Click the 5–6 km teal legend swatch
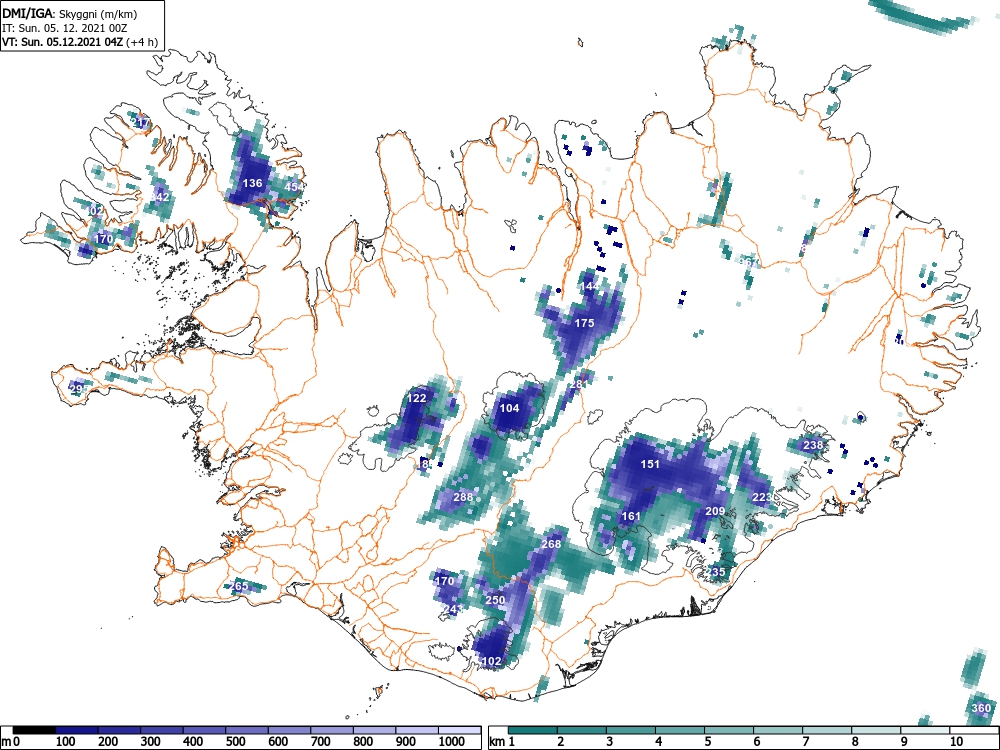The height and width of the screenshot is (750, 1000). [x=729, y=730]
